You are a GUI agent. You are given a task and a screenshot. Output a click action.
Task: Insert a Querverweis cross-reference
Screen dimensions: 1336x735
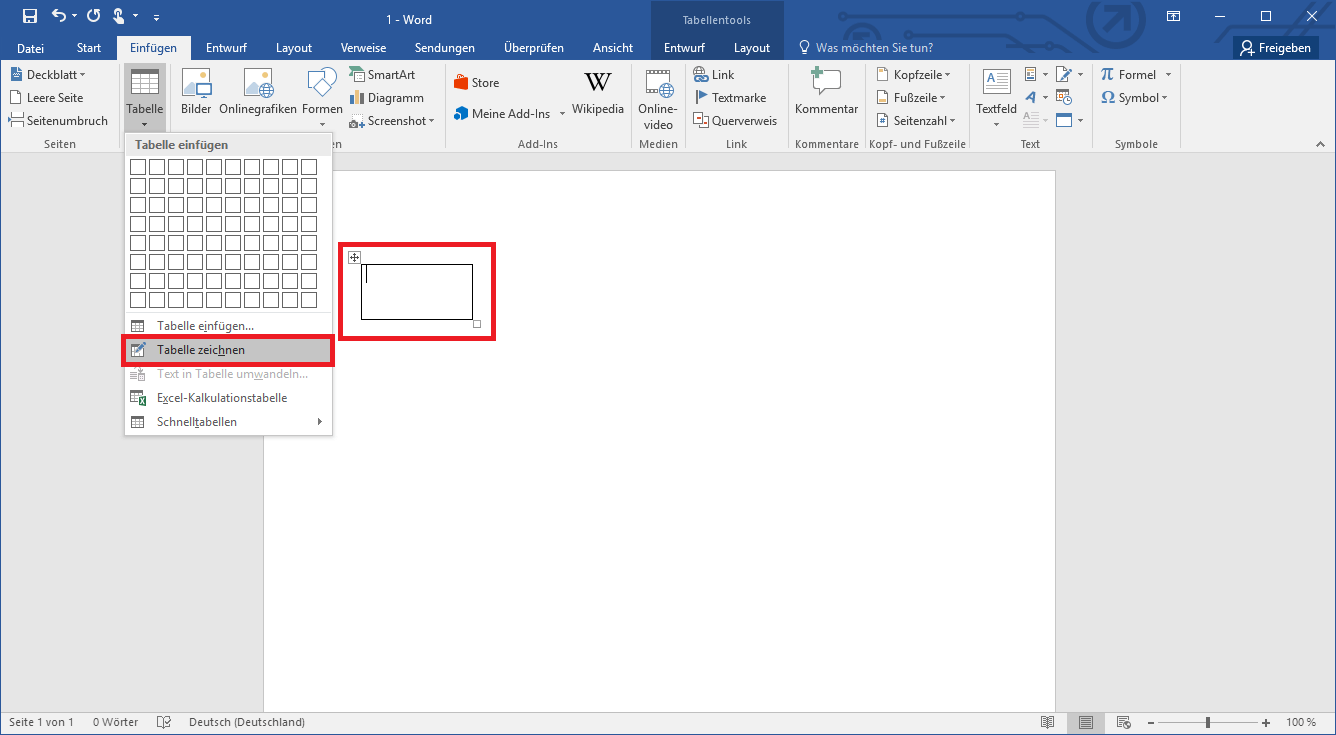(x=735, y=121)
